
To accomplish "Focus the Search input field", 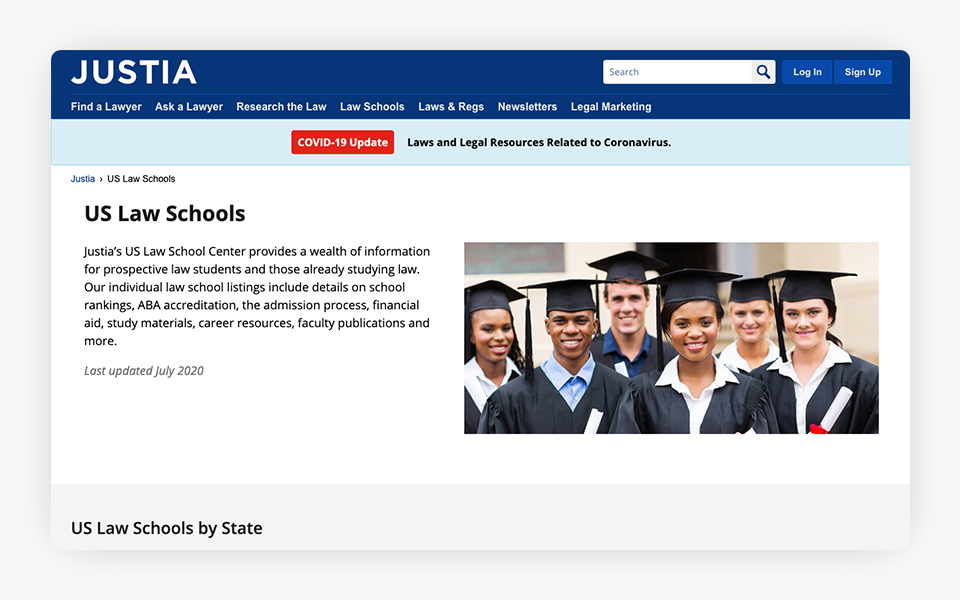I will [x=677, y=72].
